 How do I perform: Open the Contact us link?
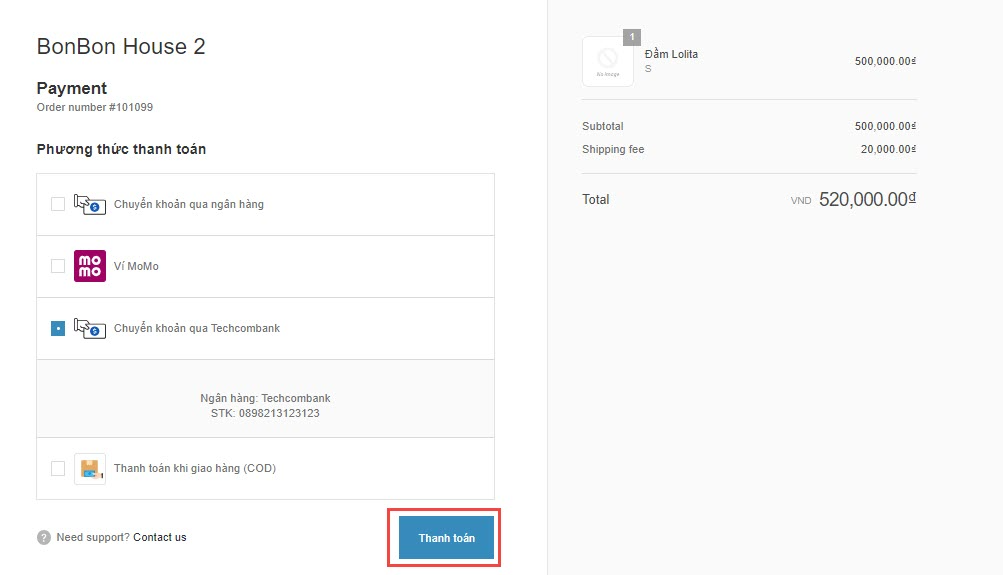coord(160,537)
